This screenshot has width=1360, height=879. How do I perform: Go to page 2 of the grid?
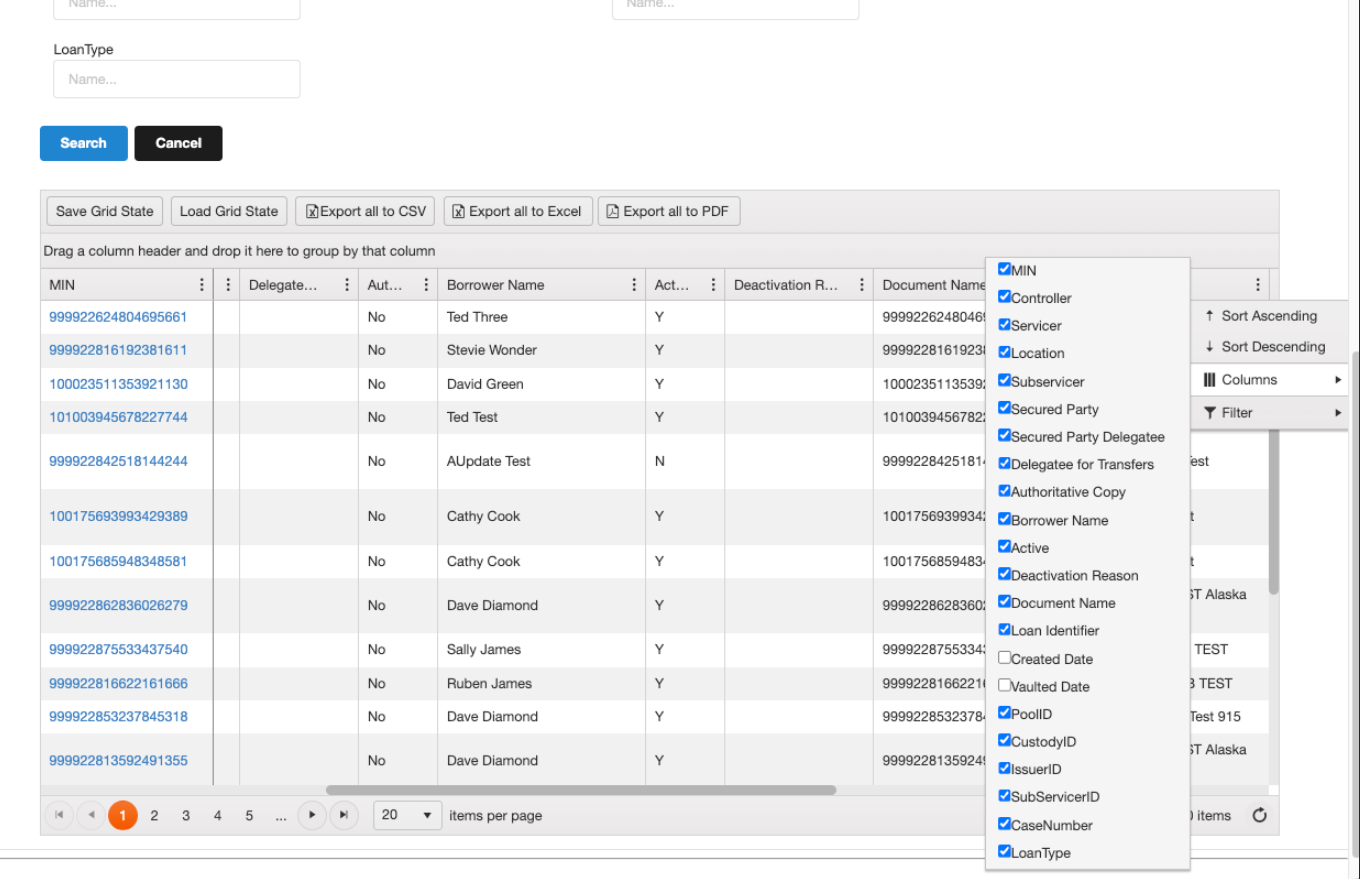pos(154,815)
